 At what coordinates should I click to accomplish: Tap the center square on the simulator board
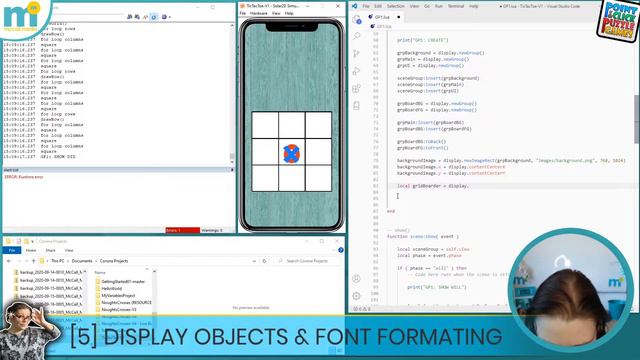coord(291,152)
